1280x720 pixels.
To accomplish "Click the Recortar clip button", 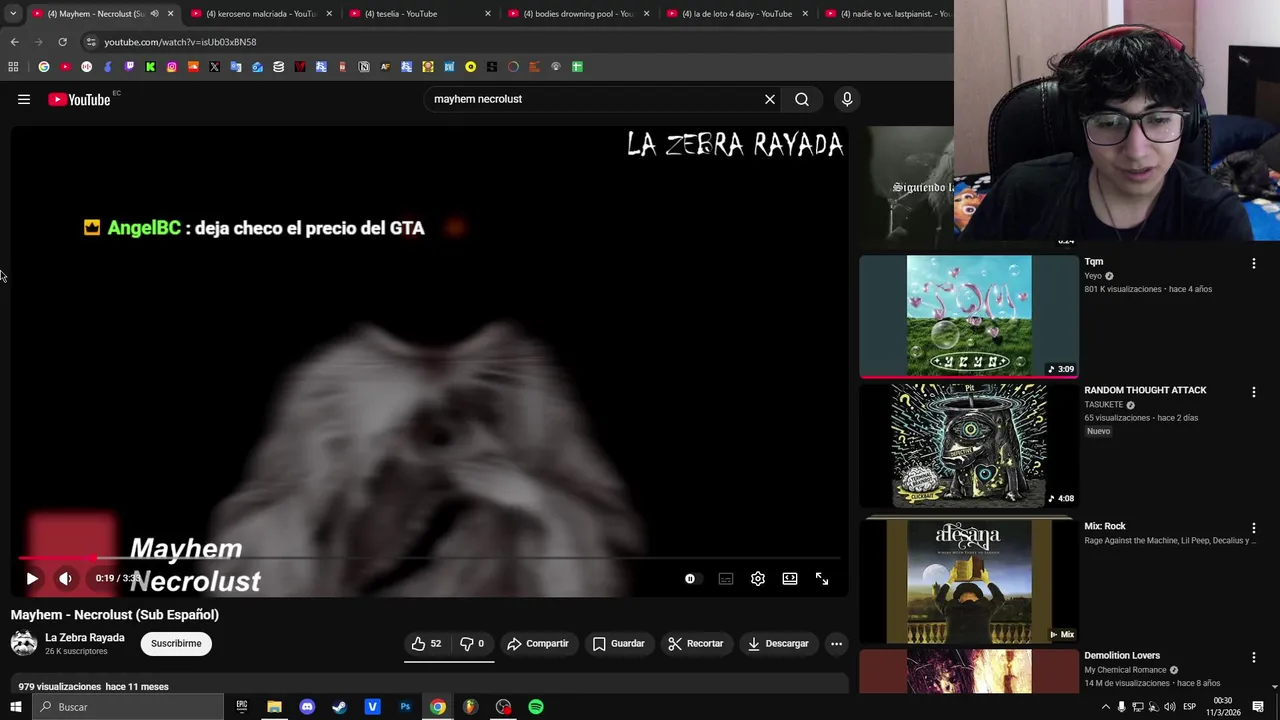I will [x=696, y=643].
